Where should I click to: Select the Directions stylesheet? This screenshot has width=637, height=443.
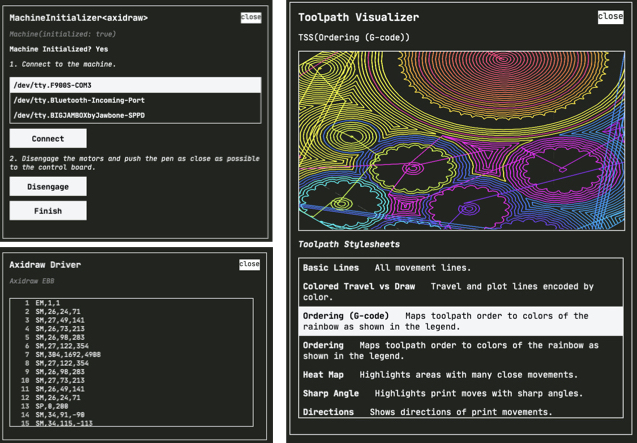(x=461, y=411)
